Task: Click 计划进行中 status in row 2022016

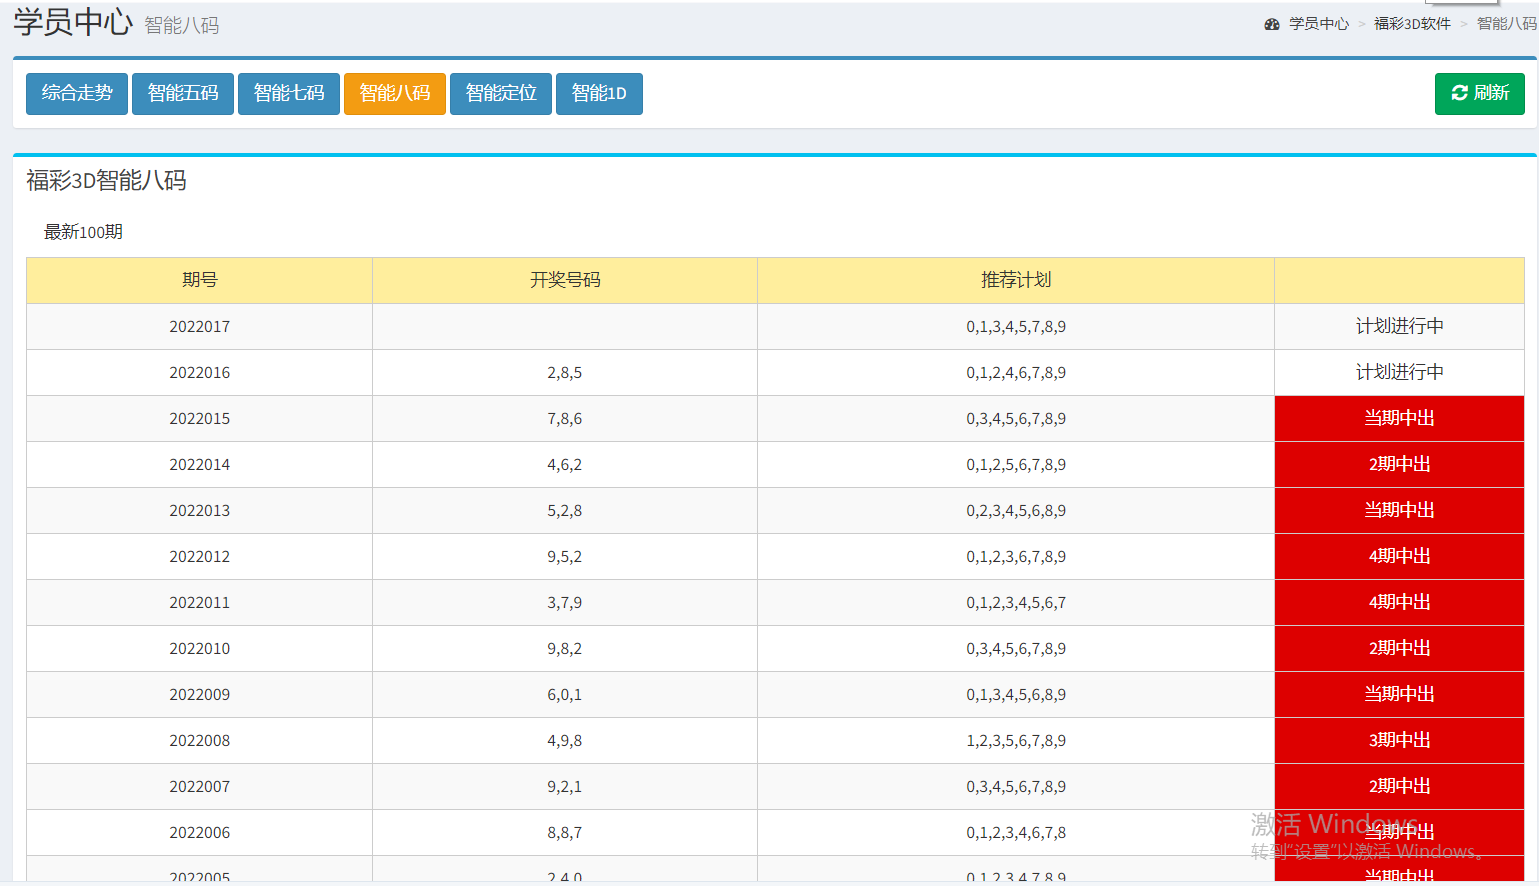Action: [x=1400, y=373]
